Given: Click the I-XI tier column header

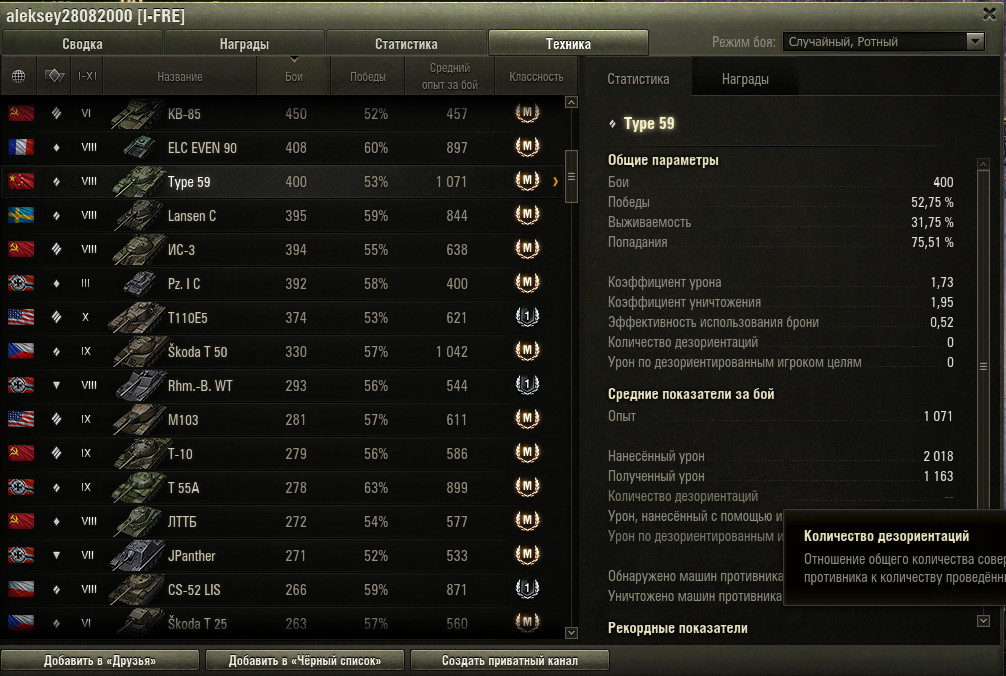Looking at the screenshot, I should pos(87,76).
